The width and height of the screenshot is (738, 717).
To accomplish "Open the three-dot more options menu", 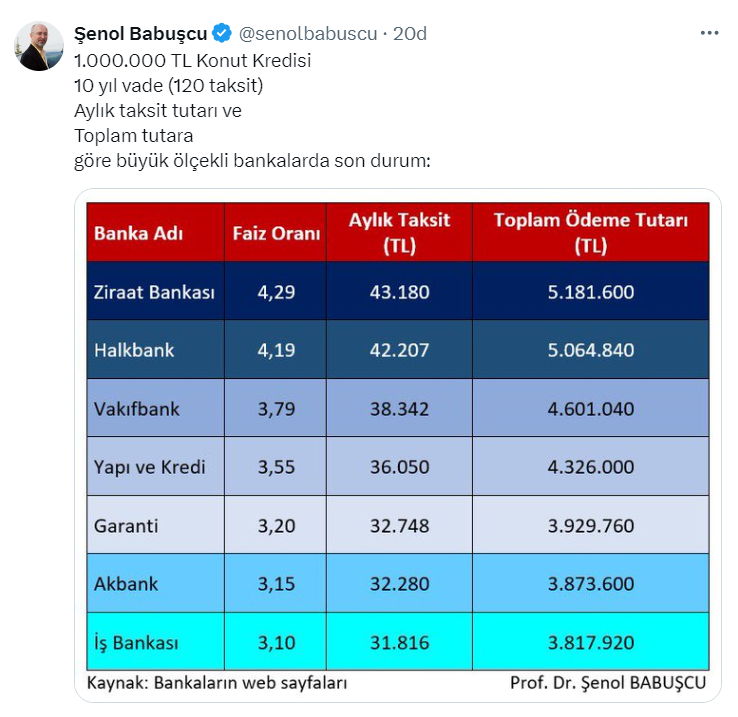I will (x=709, y=32).
